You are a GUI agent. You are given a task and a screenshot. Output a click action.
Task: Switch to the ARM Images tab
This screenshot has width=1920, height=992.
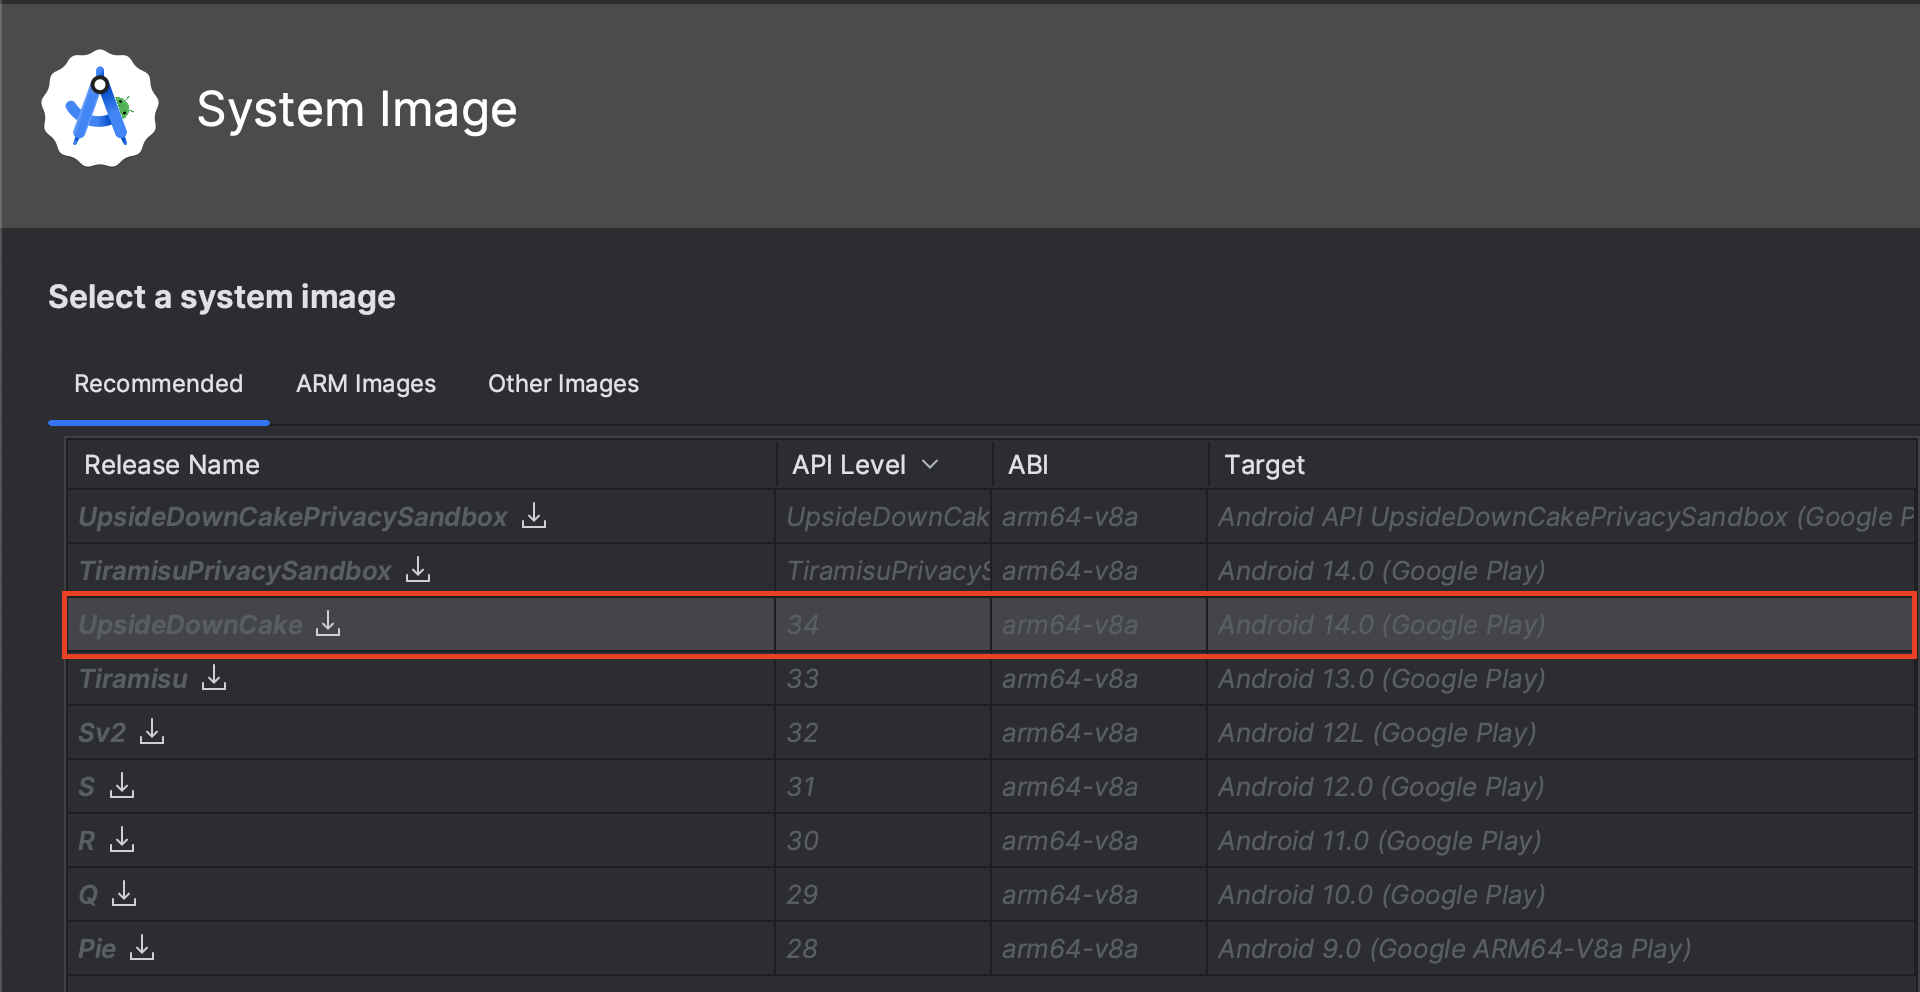pos(366,384)
